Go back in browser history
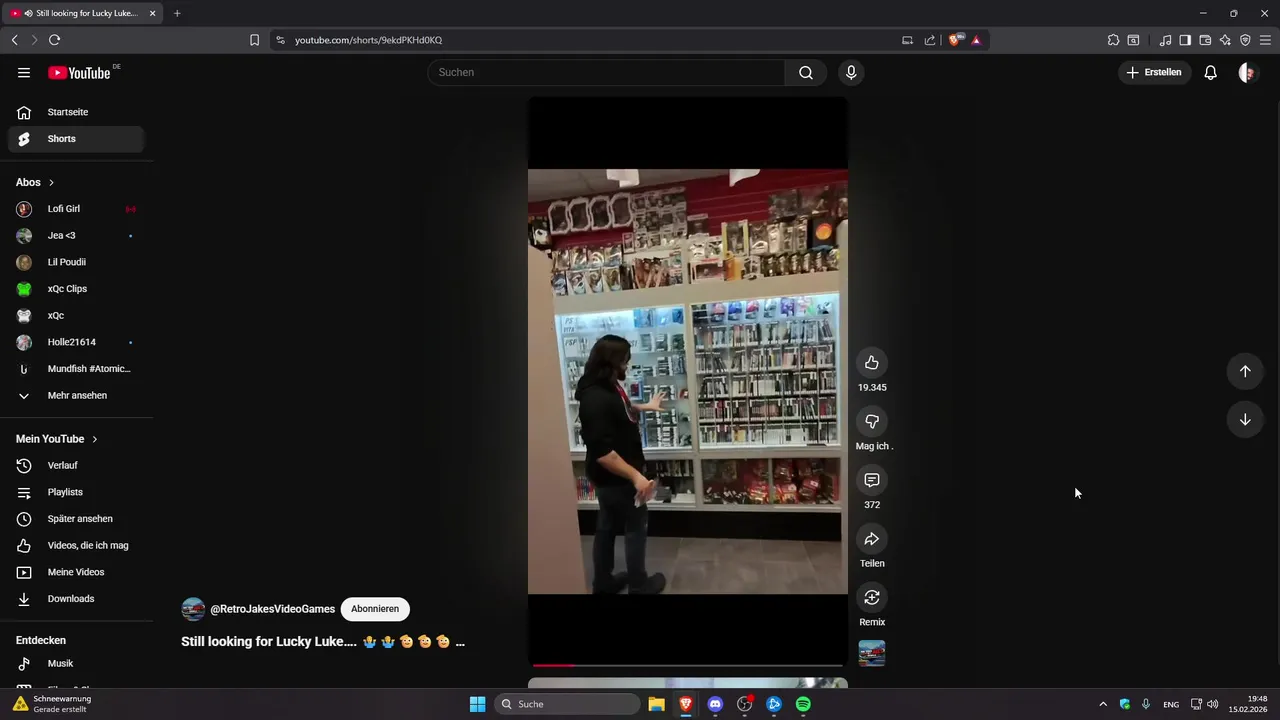Viewport: 1280px width, 720px height. (14, 40)
